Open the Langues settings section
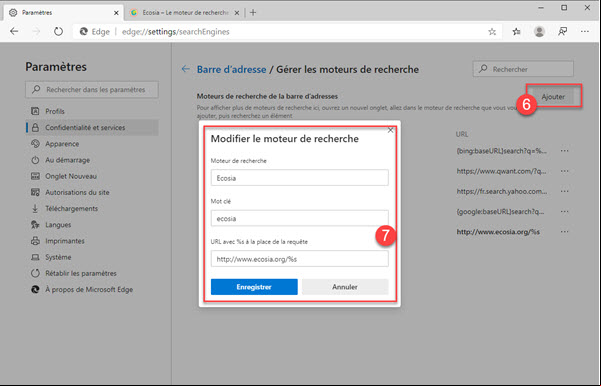Screen dimensions: 601x386 click(92, 225)
